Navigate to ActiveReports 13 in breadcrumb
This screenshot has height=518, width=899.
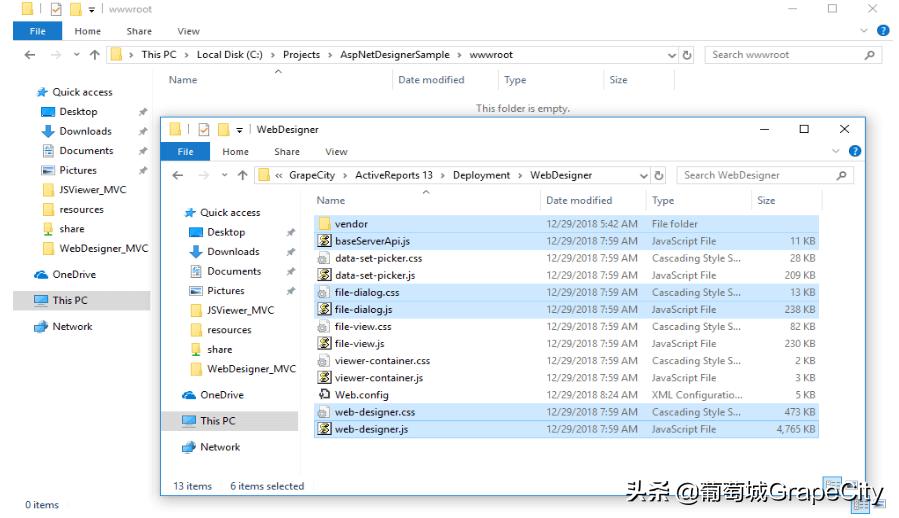pyautogui.click(x=394, y=175)
